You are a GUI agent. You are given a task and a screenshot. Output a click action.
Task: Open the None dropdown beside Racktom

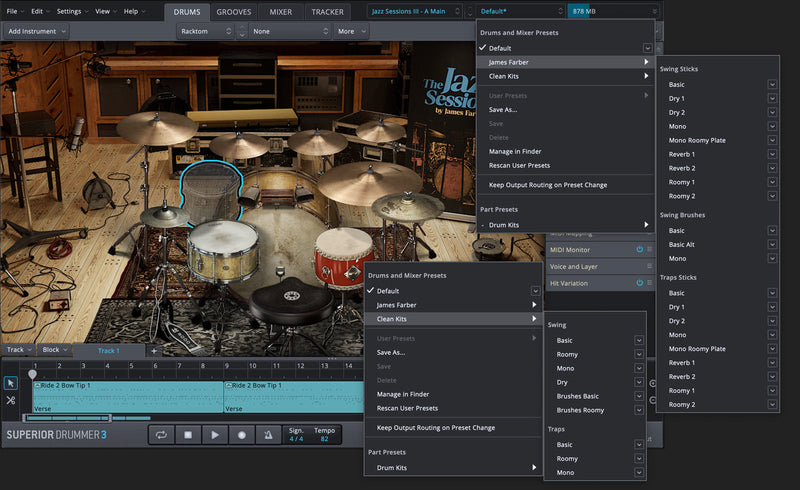pyautogui.click(x=290, y=31)
